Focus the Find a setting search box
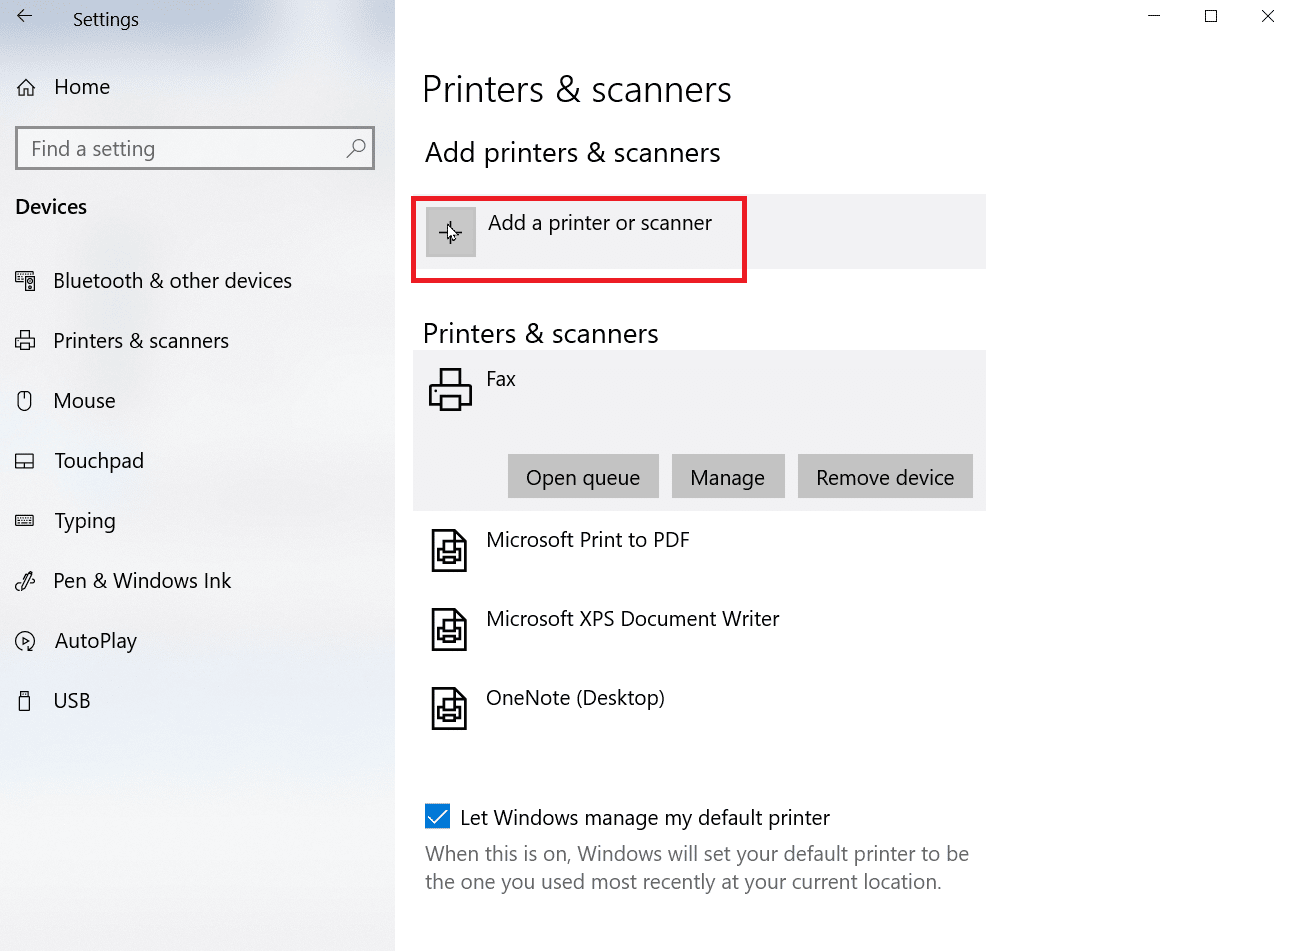1291x951 pixels. [x=195, y=148]
